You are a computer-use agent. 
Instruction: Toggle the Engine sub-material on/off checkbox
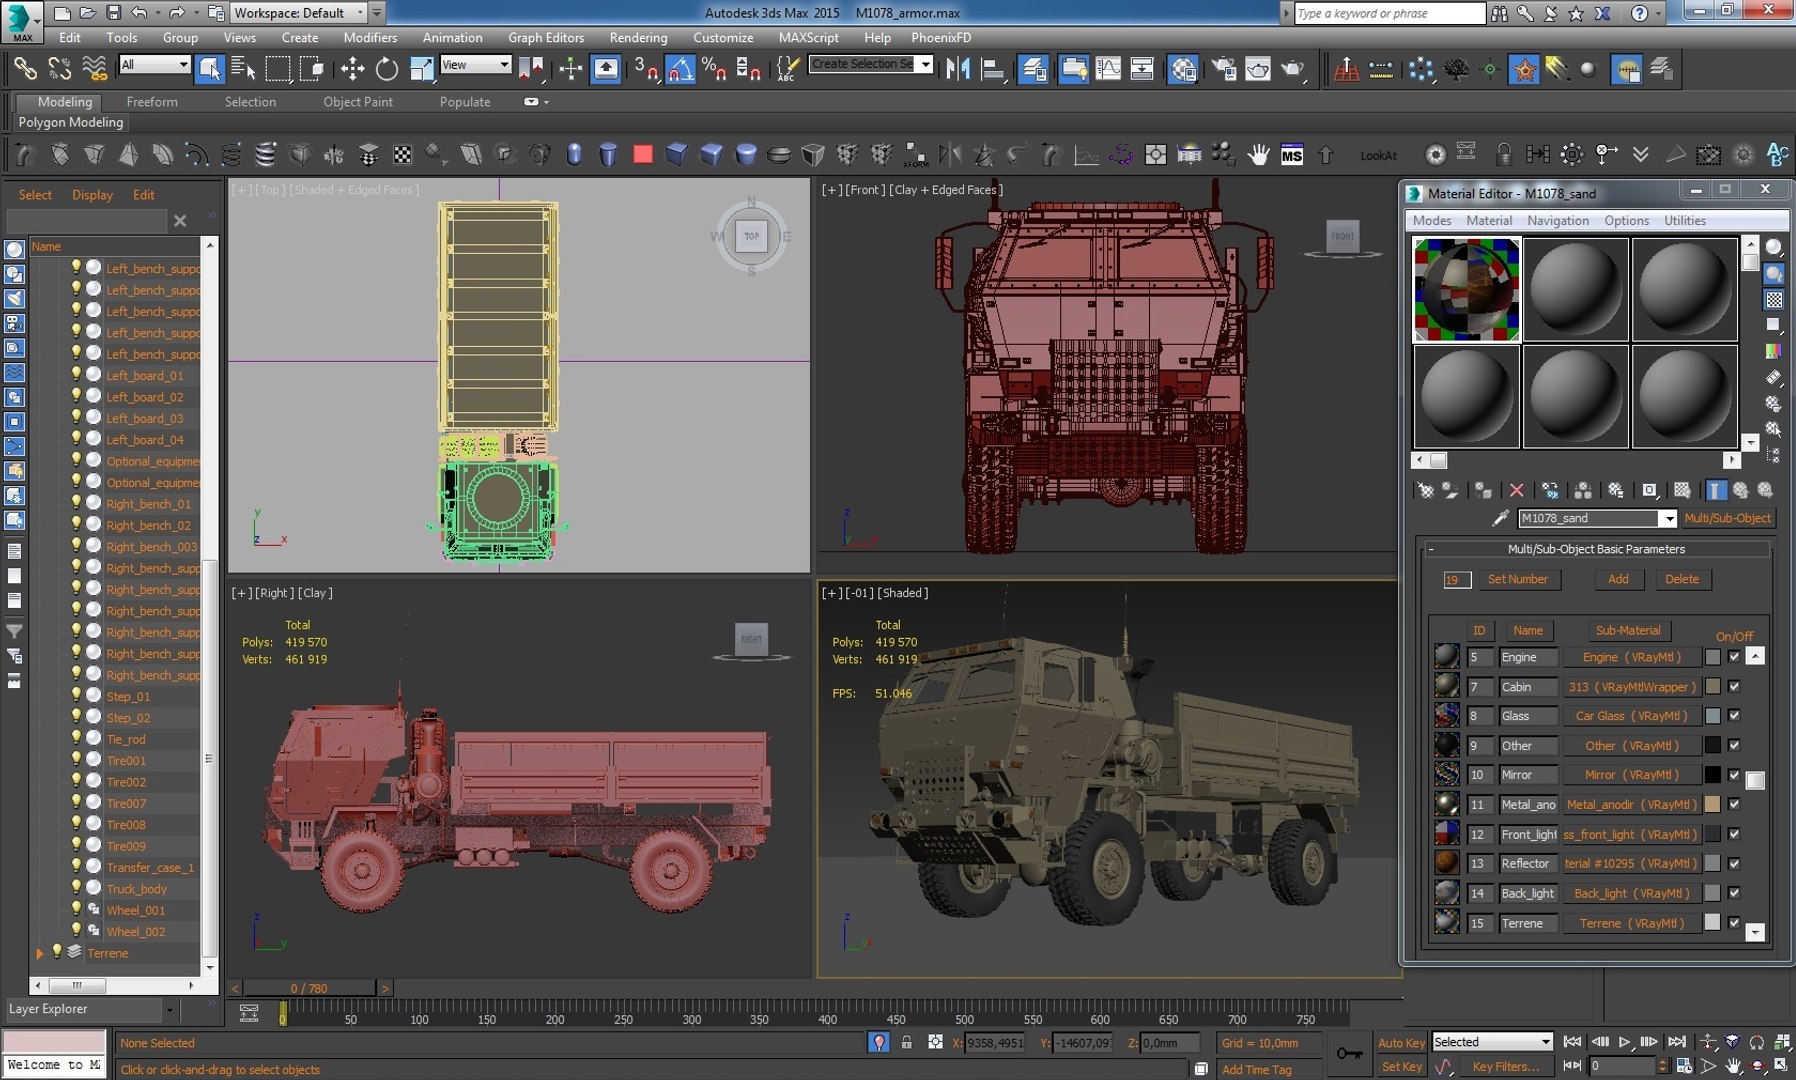[1734, 657]
